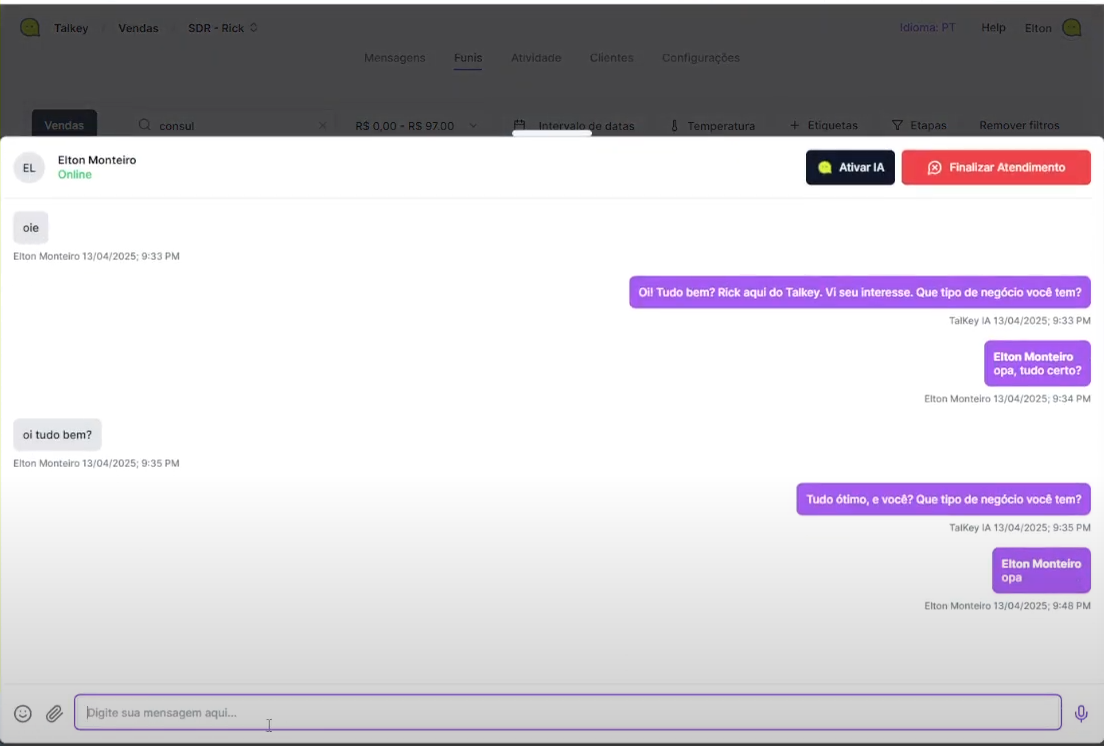This screenshot has width=1104, height=746.
Task: Open the R$ 0,00 - R$ 97,00 price dropdown
Action: [x=416, y=126]
